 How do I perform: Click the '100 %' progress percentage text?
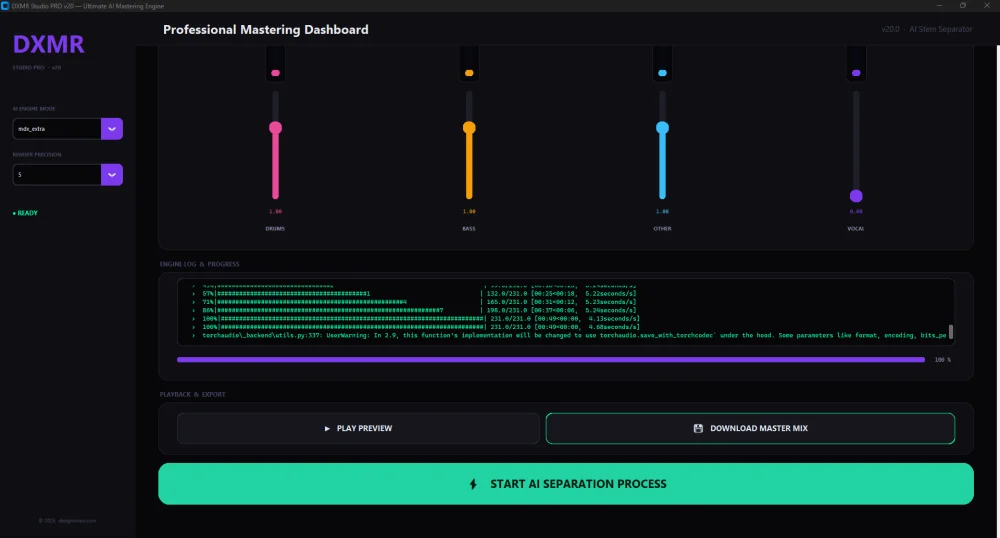(x=943, y=360)
